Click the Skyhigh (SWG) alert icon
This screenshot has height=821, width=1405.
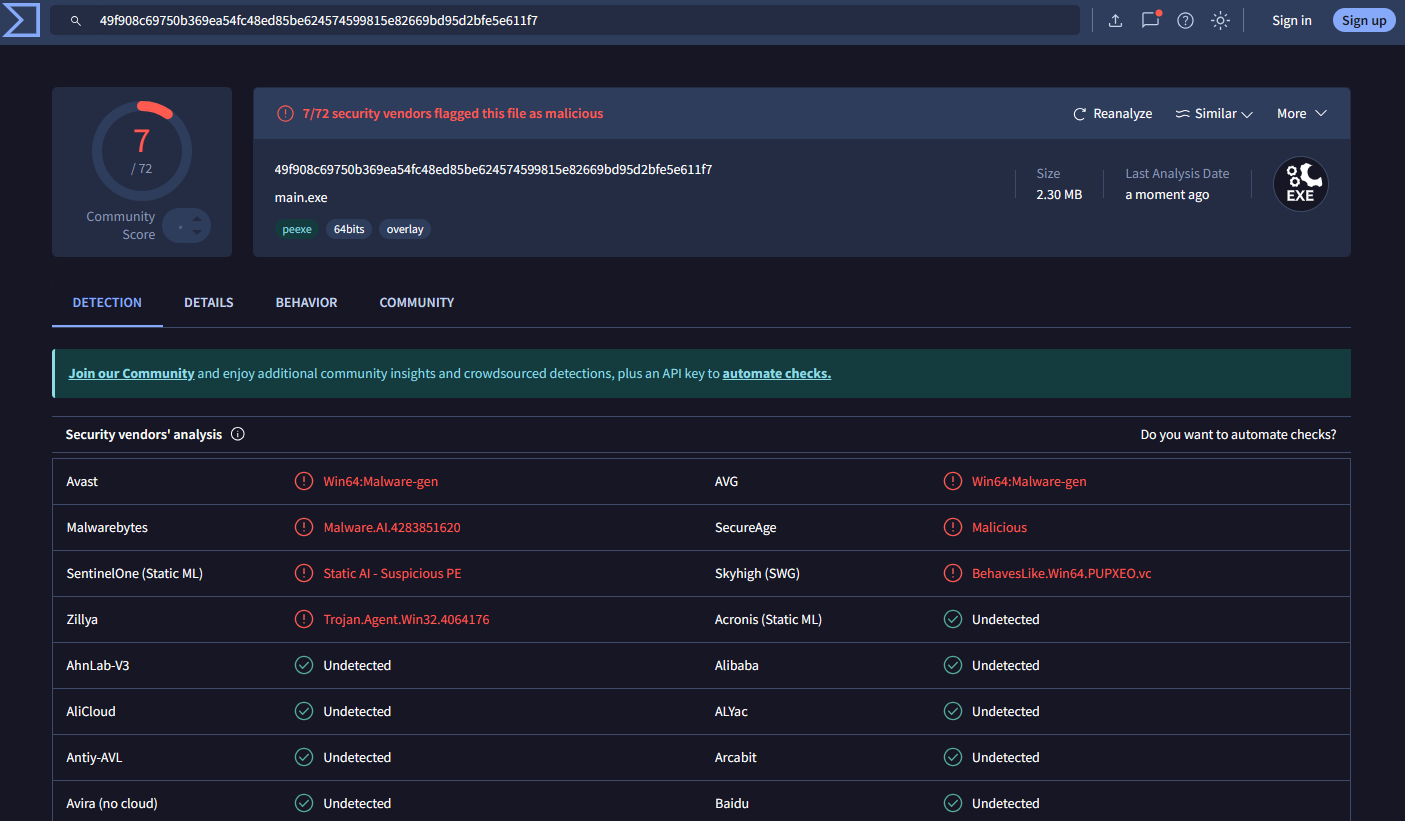[953, 573]
